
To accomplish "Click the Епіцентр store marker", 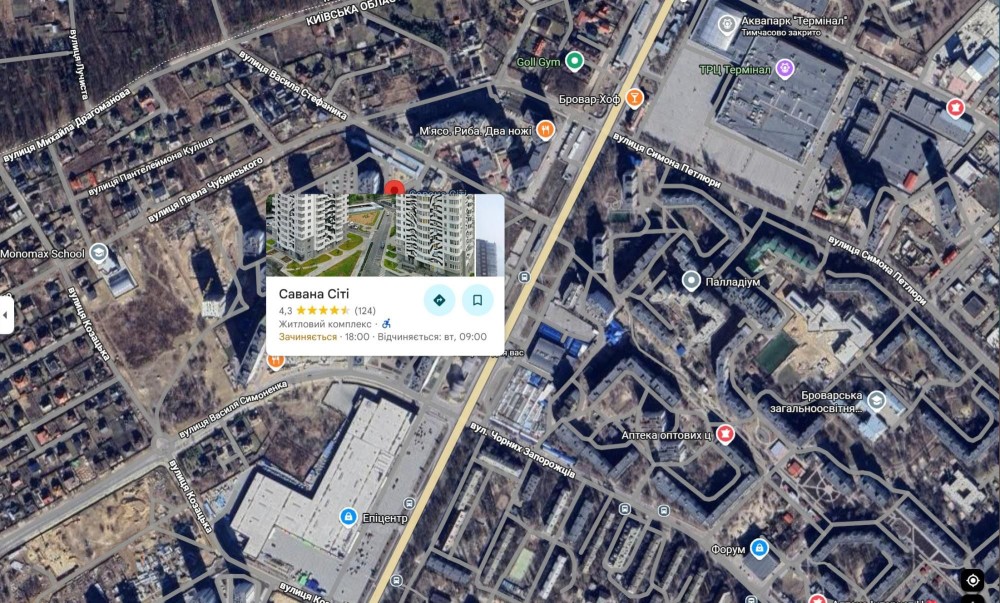I will [348, 517].
